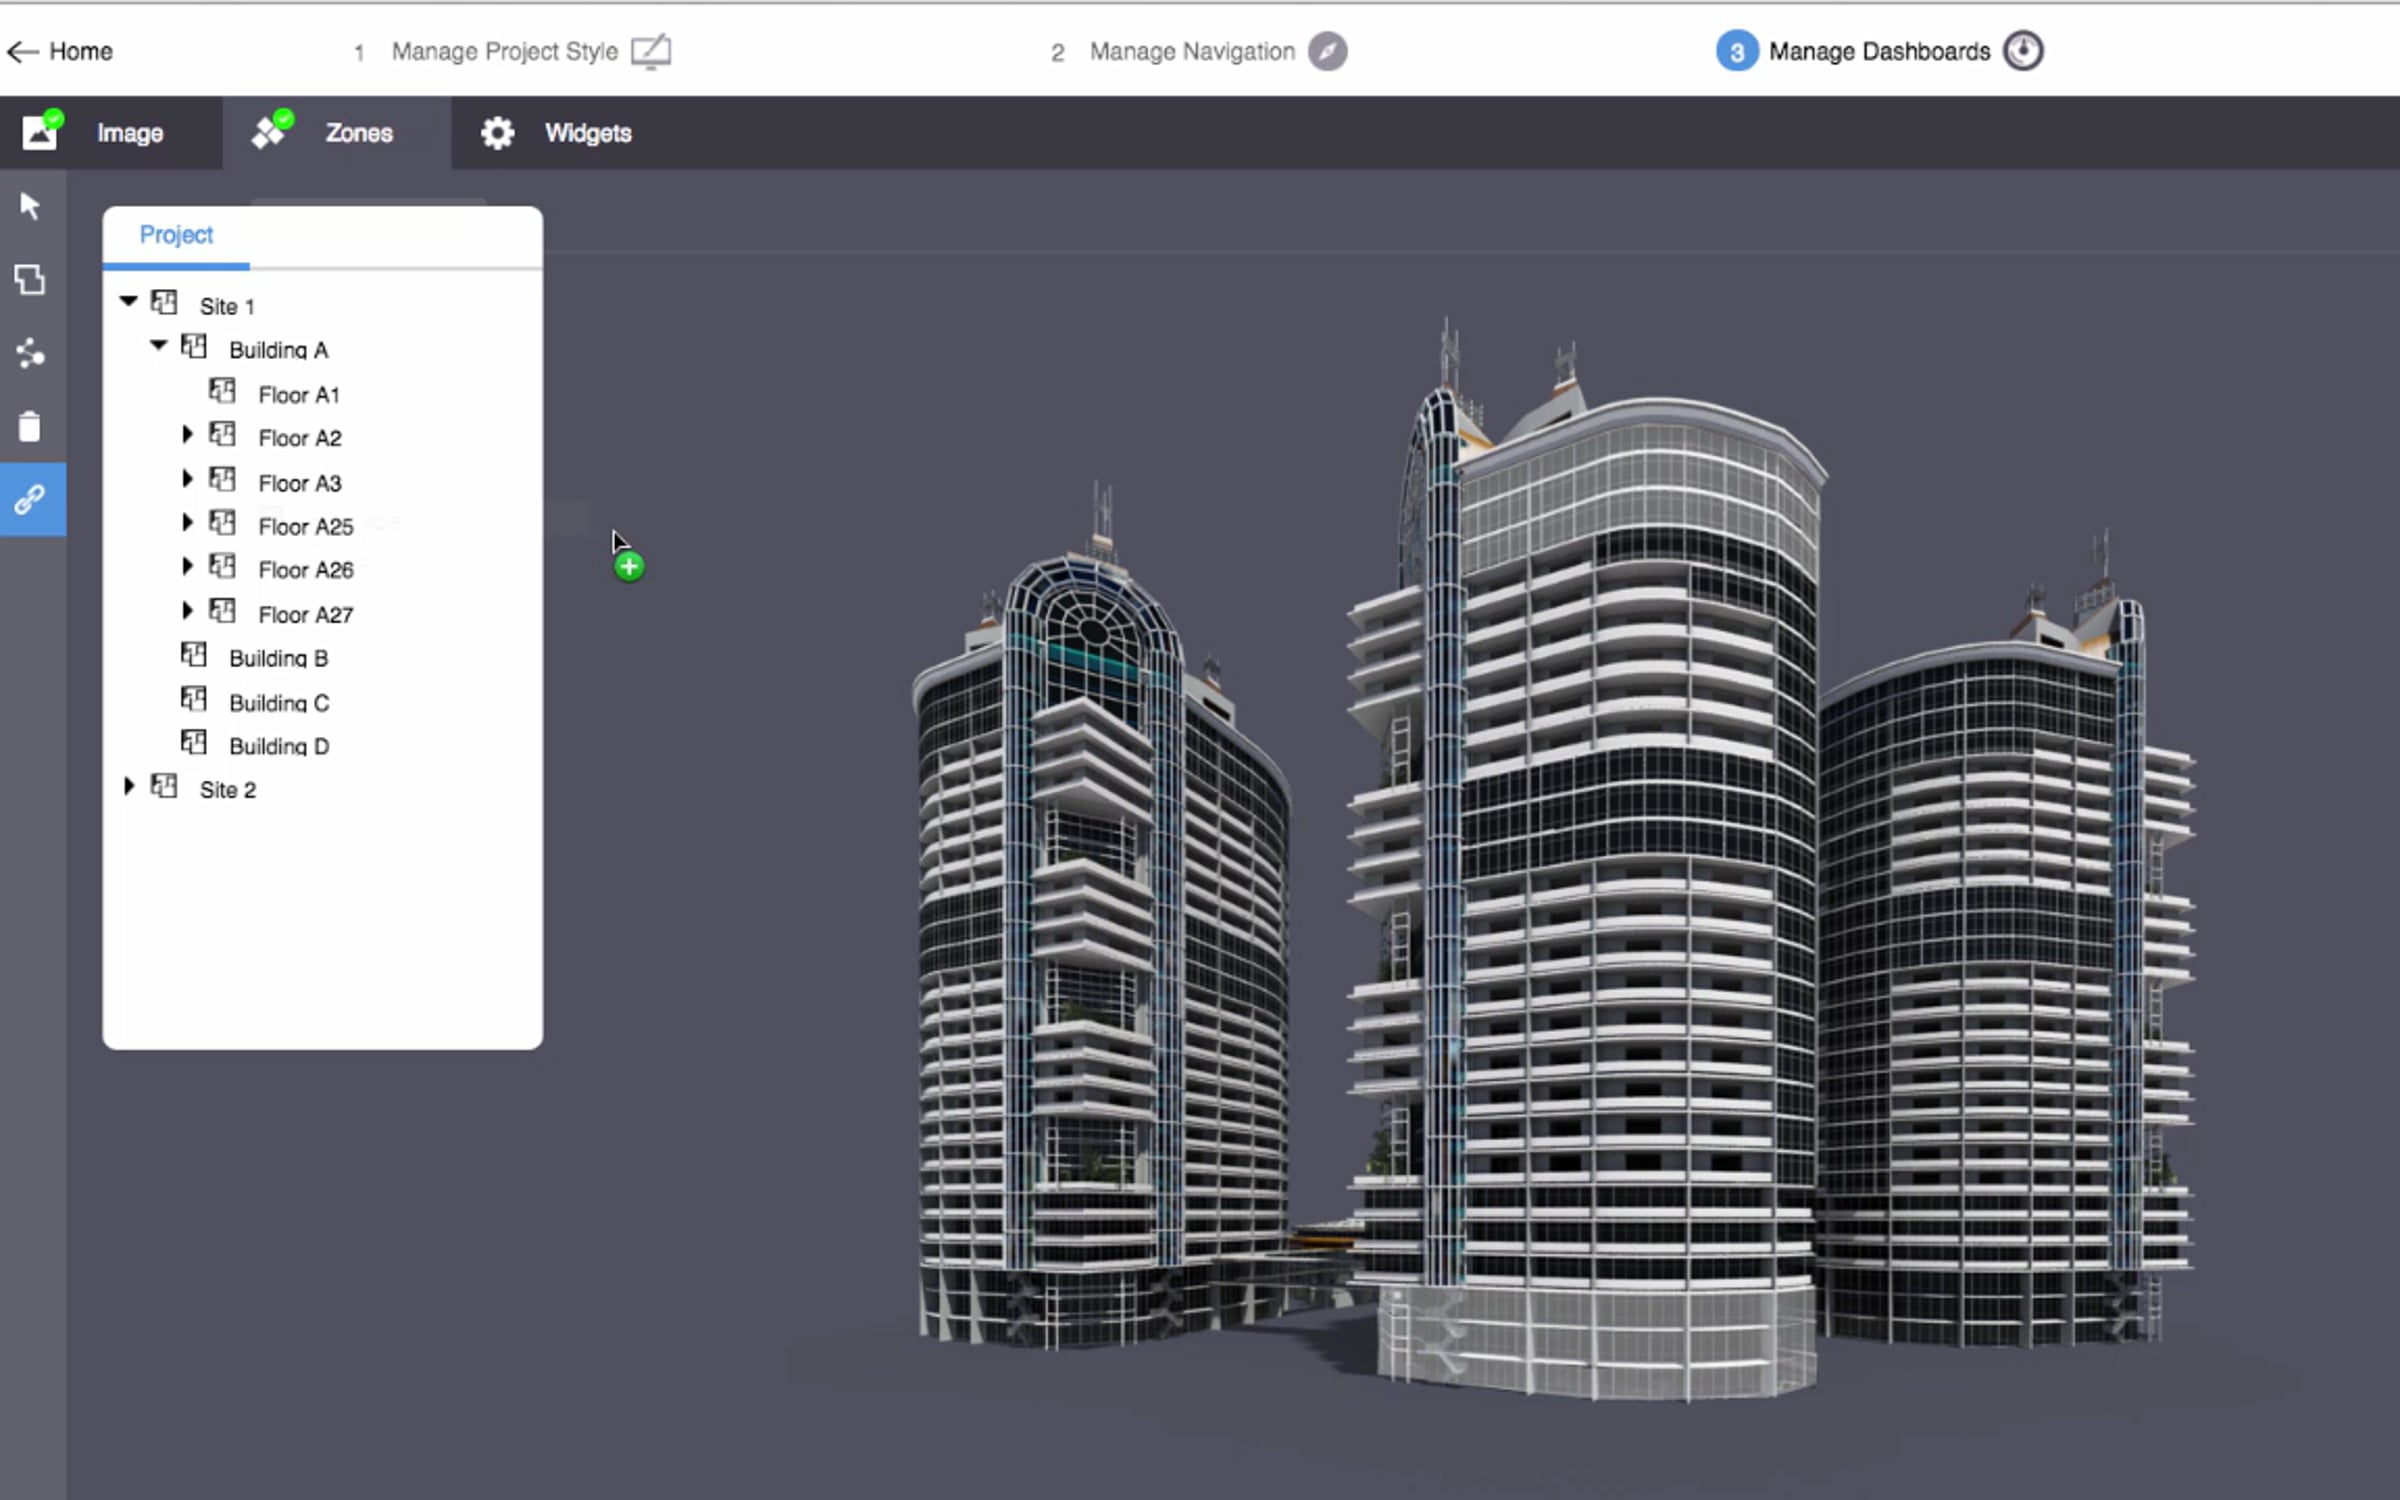
Task: Select Floor A1 in the tree
Action: 299,395
